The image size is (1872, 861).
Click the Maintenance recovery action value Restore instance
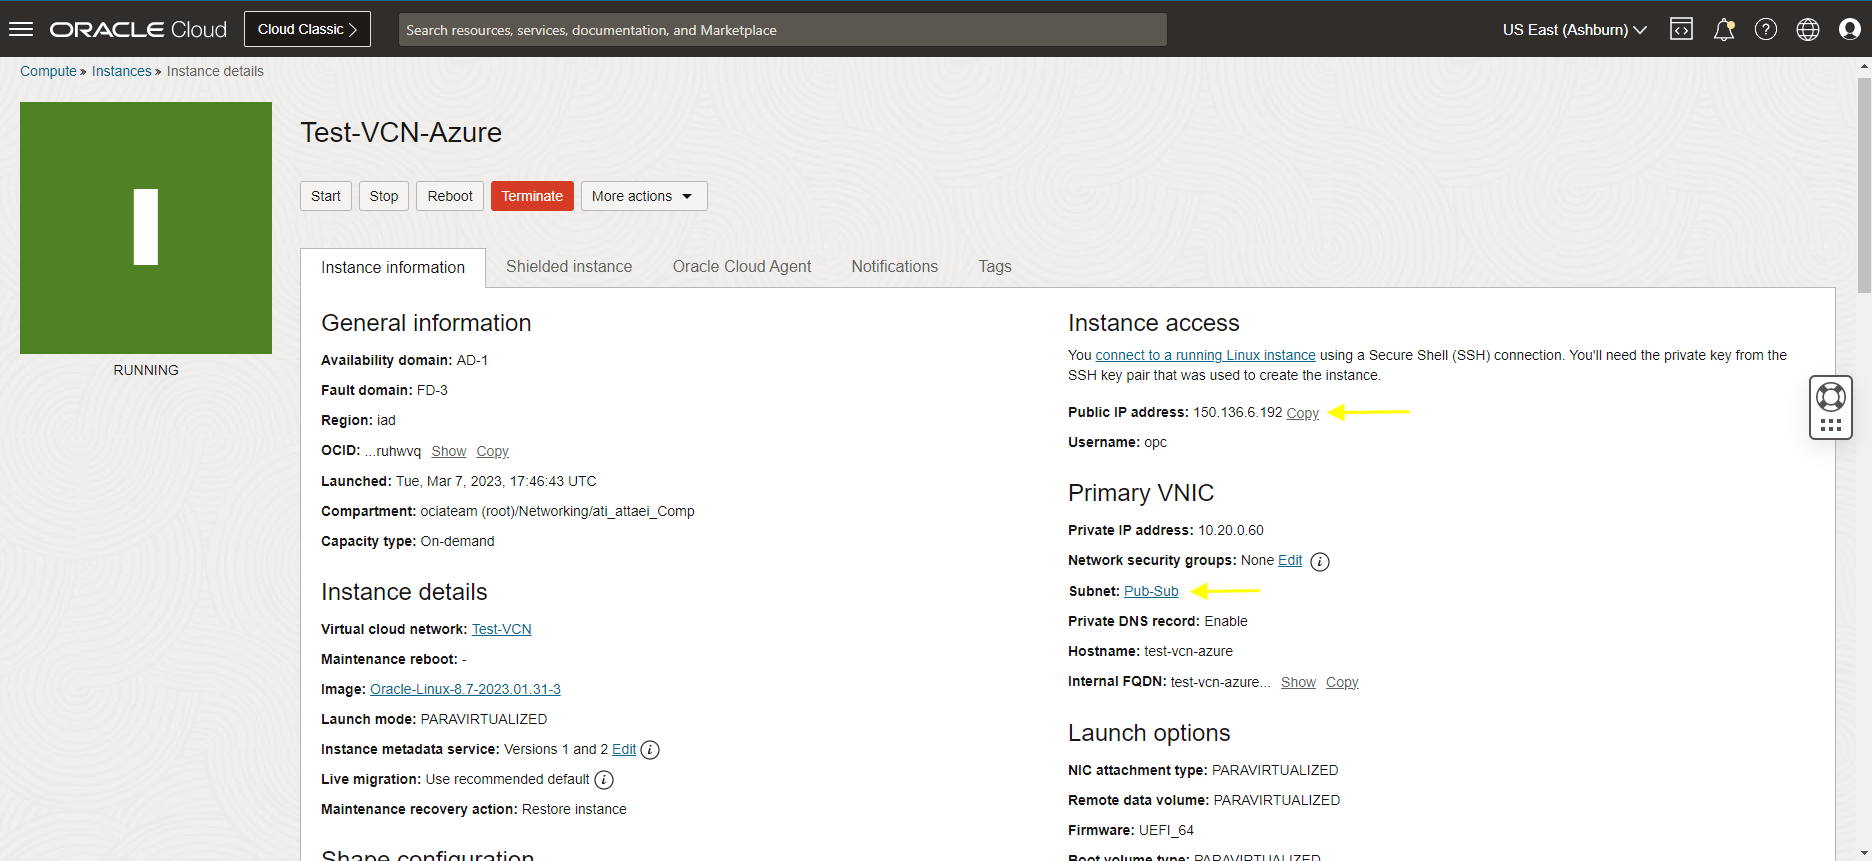(574, 810)
